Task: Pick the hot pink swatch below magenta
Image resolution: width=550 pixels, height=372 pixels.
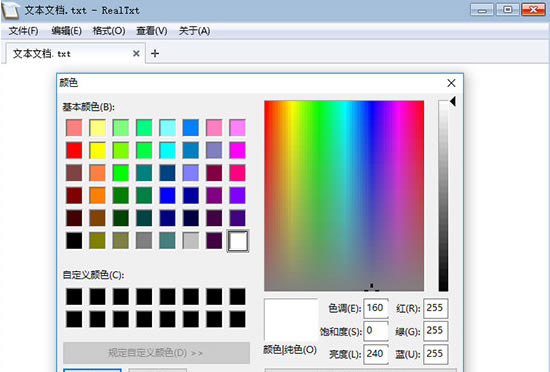Action: point(237,173)
